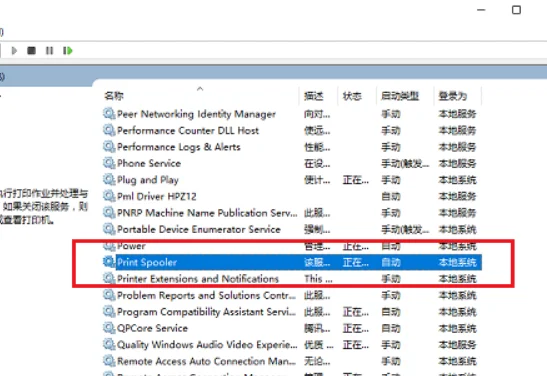Screen dimensions: 547x376
Task: Select the QPCore Service row
Action: click(x=292, y=328)
